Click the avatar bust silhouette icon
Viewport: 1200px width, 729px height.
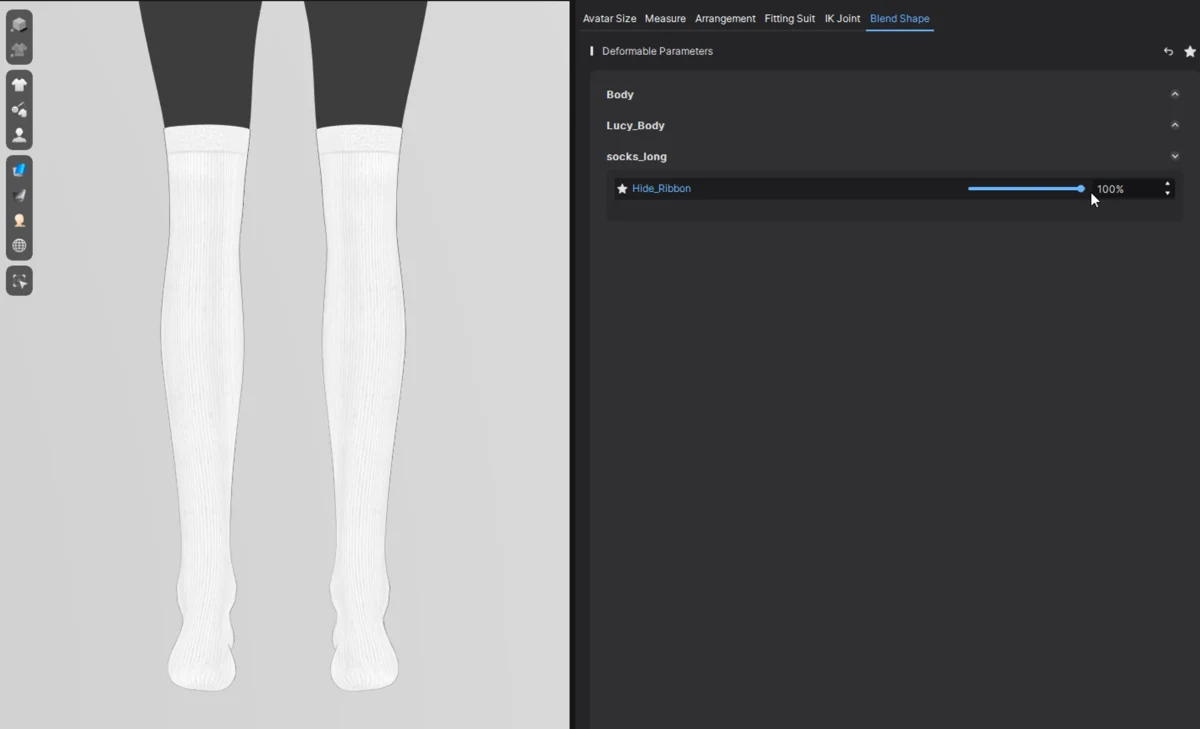tap(19, 135)
